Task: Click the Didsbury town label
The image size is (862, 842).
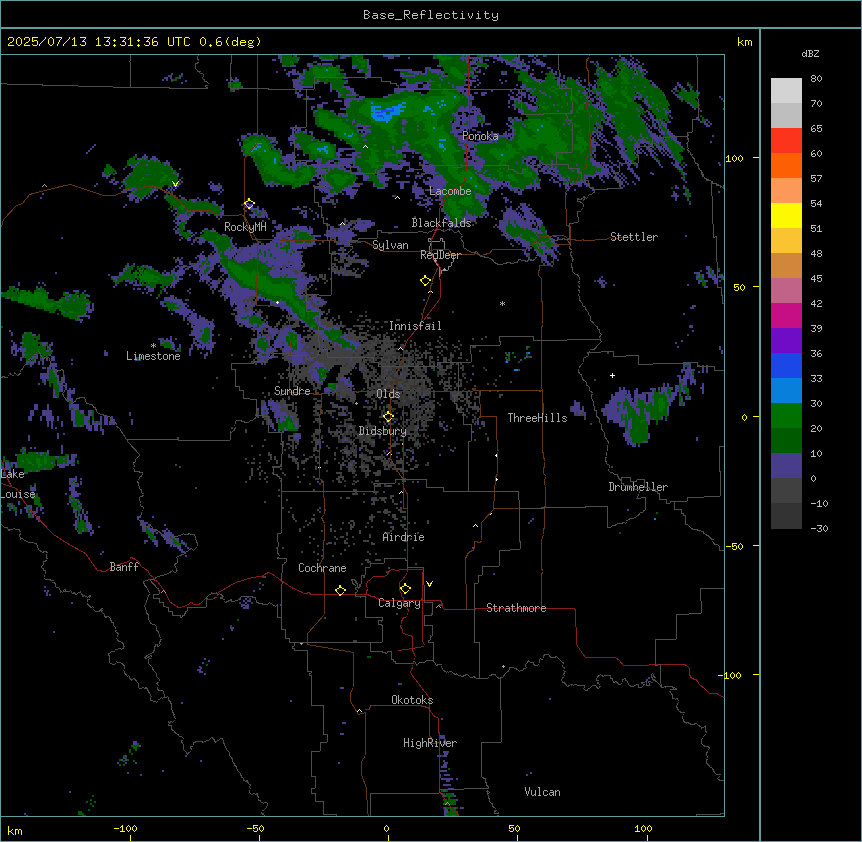Action: click(x=383, y=431)
